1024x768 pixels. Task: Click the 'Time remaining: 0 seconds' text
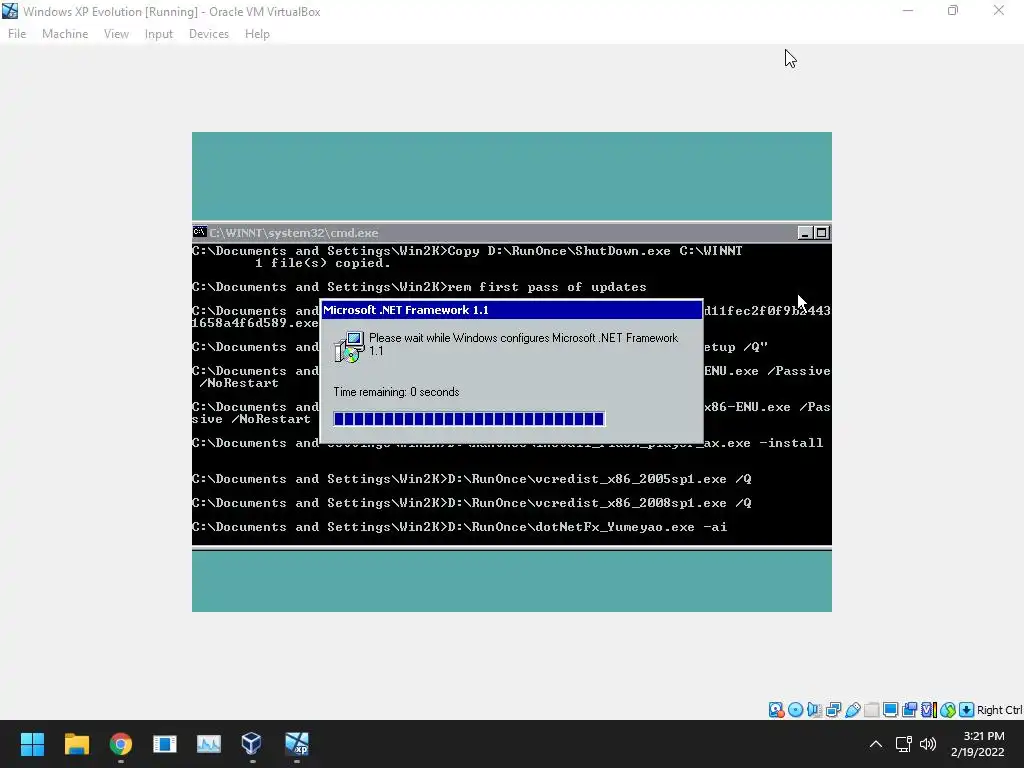(x=396, y=392)
